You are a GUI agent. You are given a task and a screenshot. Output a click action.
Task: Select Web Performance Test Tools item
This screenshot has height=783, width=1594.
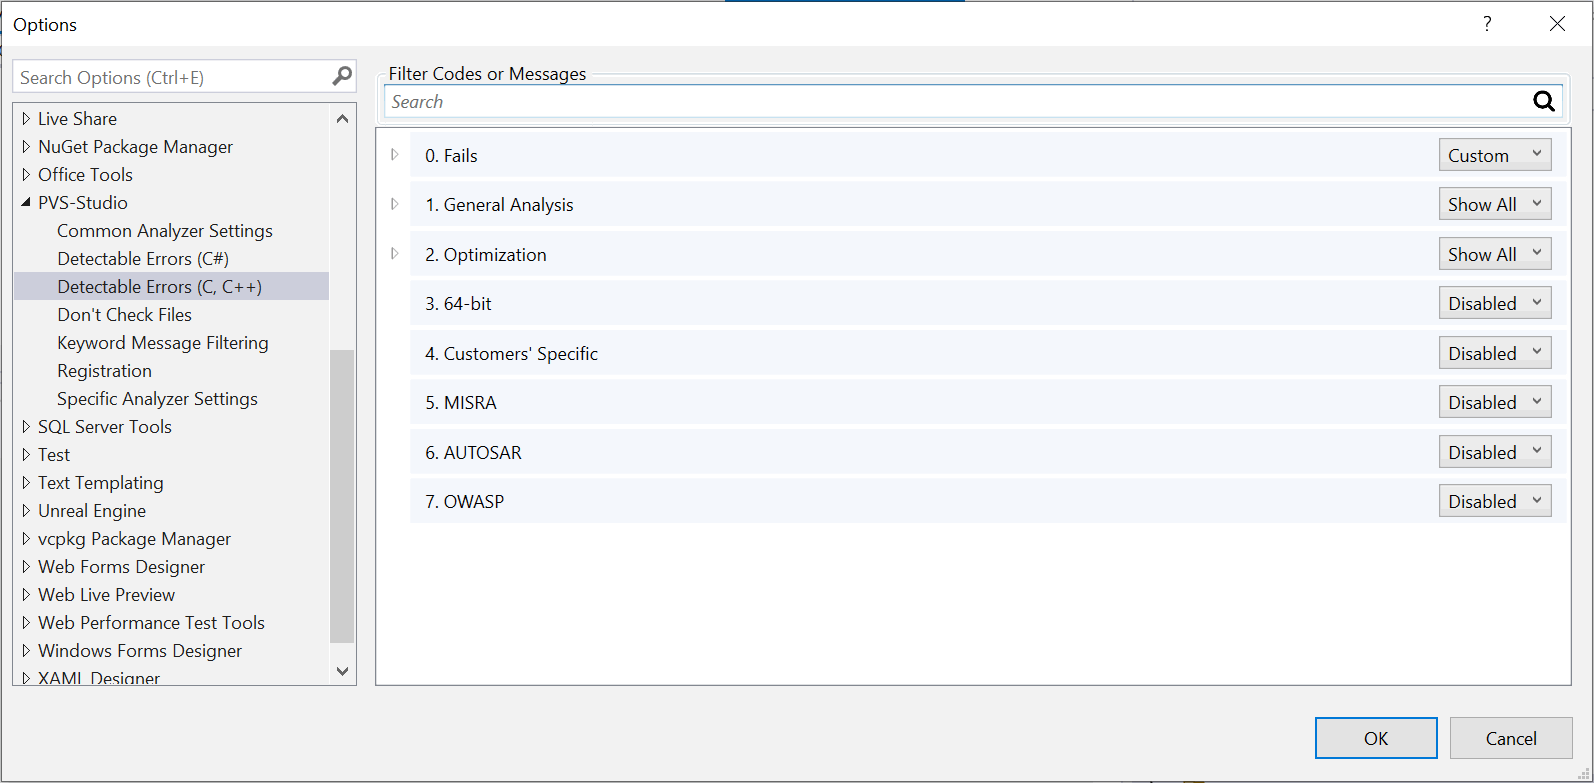(151, 622)
